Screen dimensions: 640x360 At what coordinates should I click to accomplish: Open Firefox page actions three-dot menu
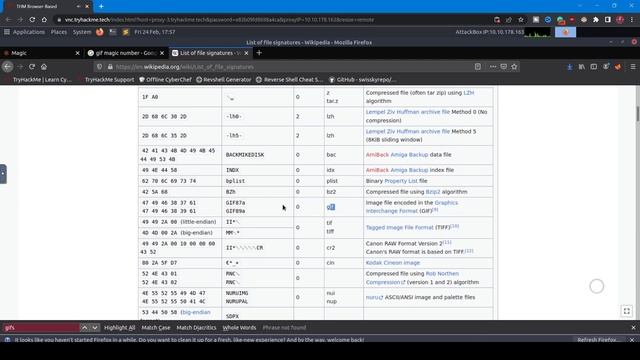point(493,67)
